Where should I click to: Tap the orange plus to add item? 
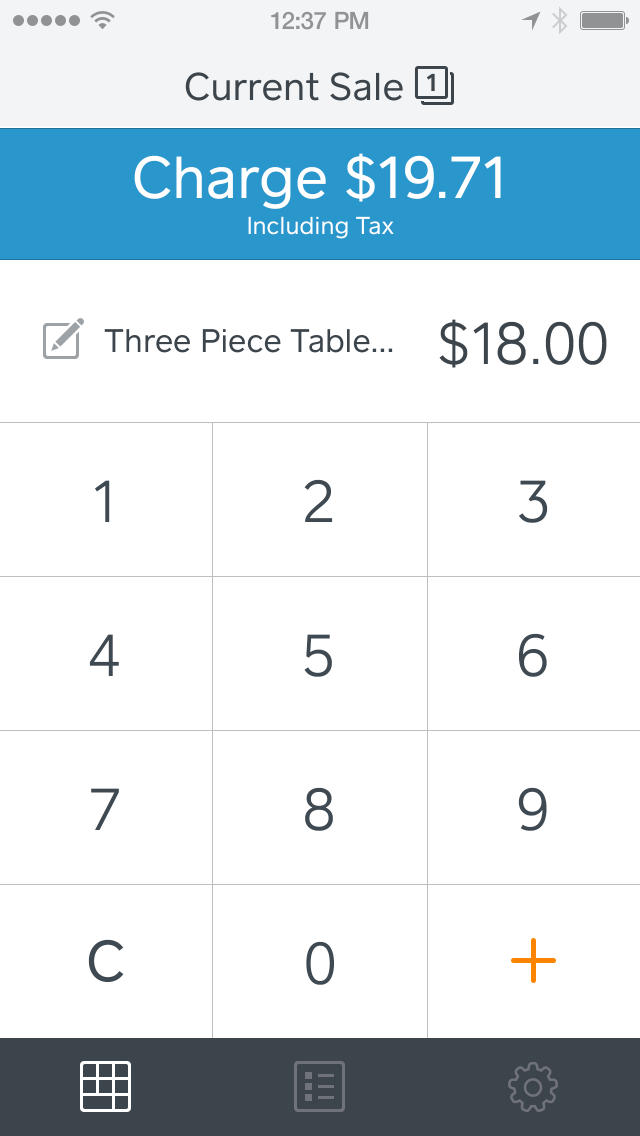533,961
